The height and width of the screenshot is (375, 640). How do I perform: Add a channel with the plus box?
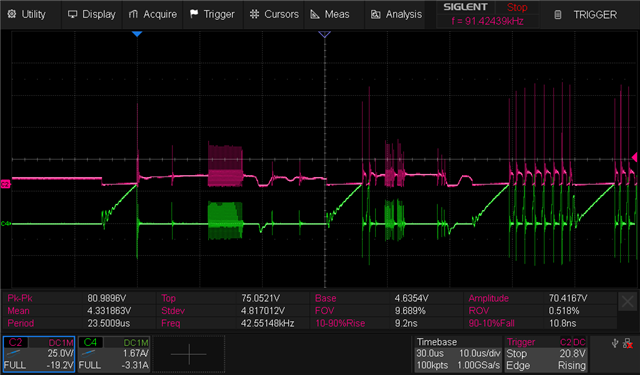tap(189, 354)
